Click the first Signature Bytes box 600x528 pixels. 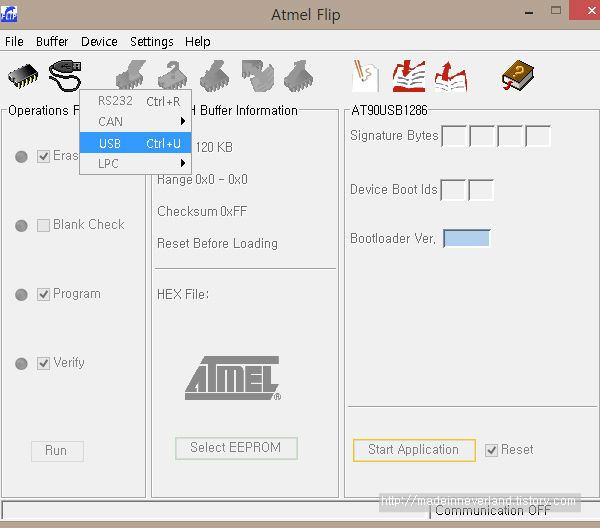(454, 136)
